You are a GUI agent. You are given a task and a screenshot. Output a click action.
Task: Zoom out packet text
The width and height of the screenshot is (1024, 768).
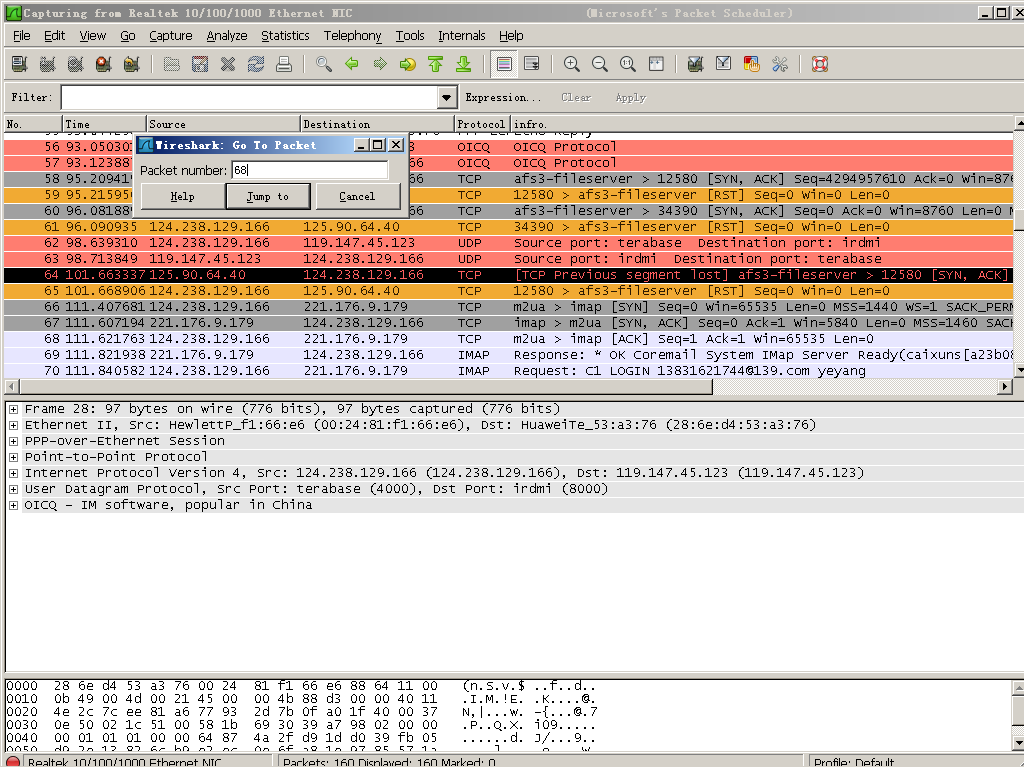click(600, 64)
